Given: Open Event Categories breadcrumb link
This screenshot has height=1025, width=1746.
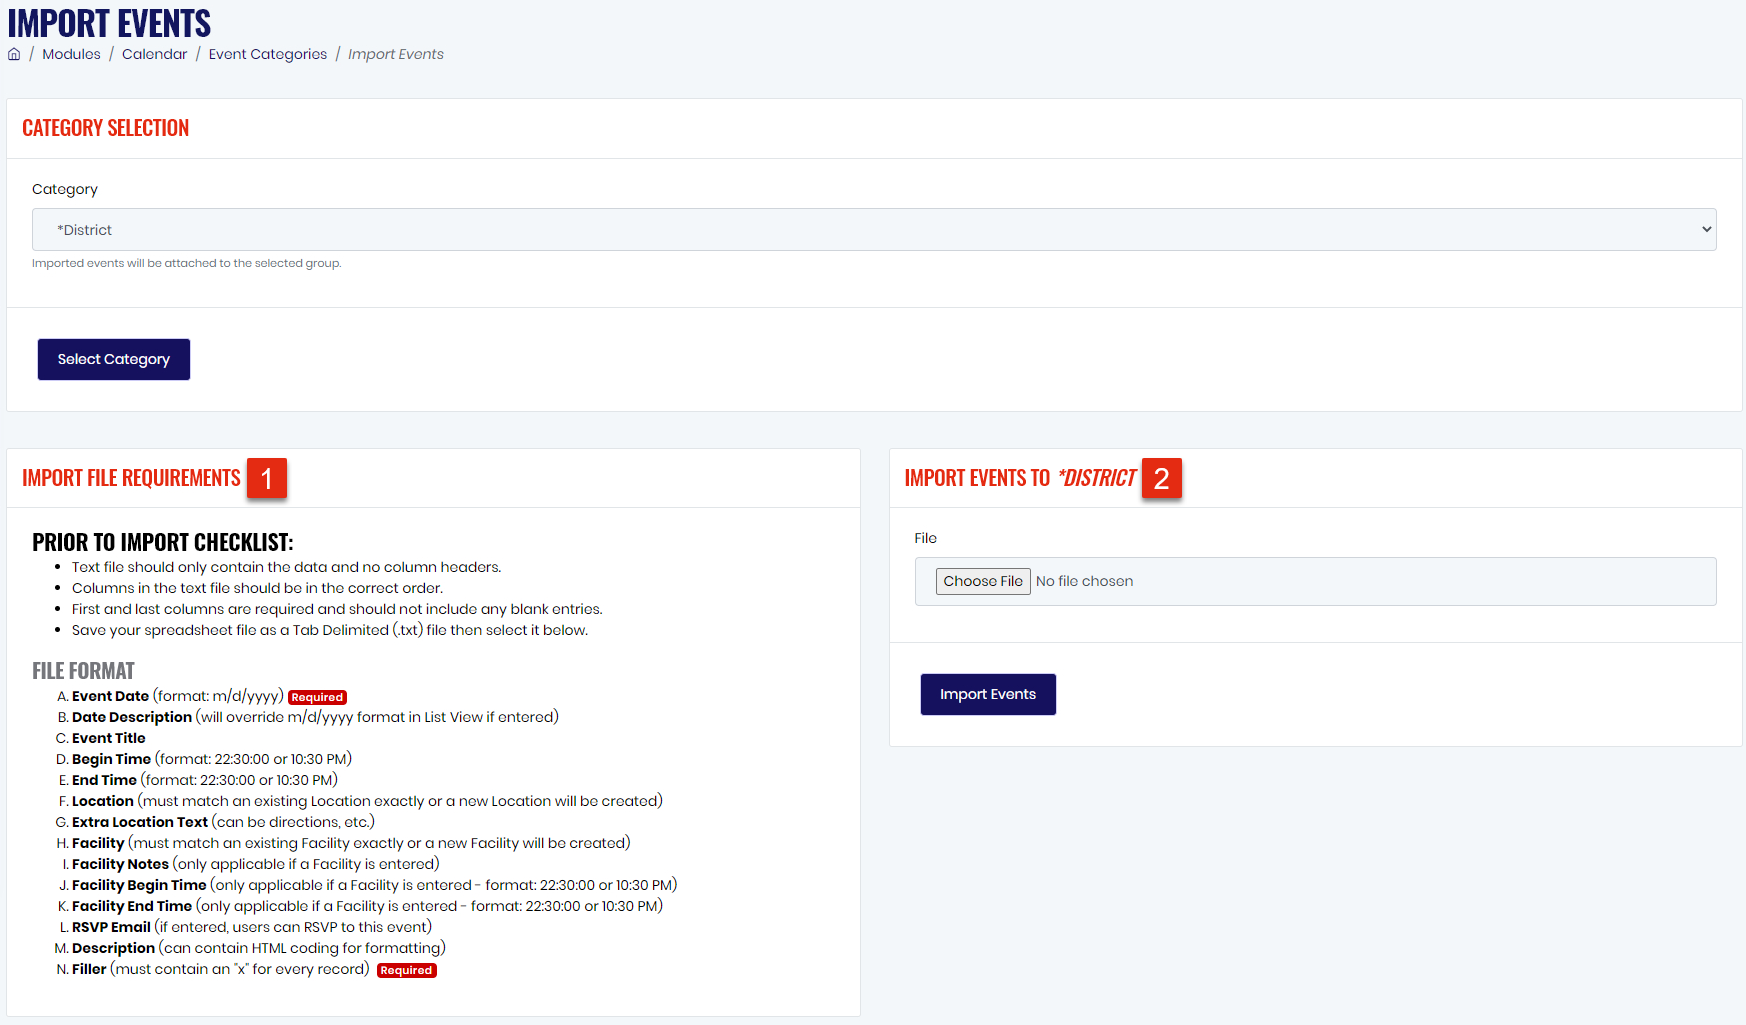Looking at the screenshot, I should tap(268, 54).
